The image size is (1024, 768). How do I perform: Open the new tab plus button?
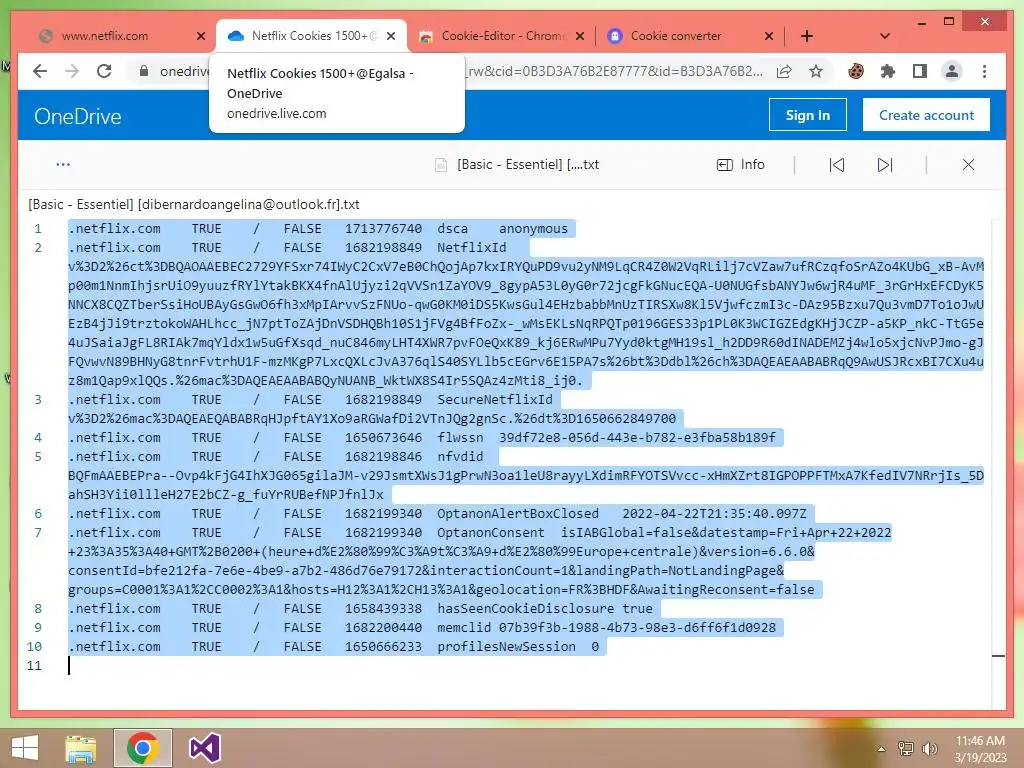click(x=807, y=36)
